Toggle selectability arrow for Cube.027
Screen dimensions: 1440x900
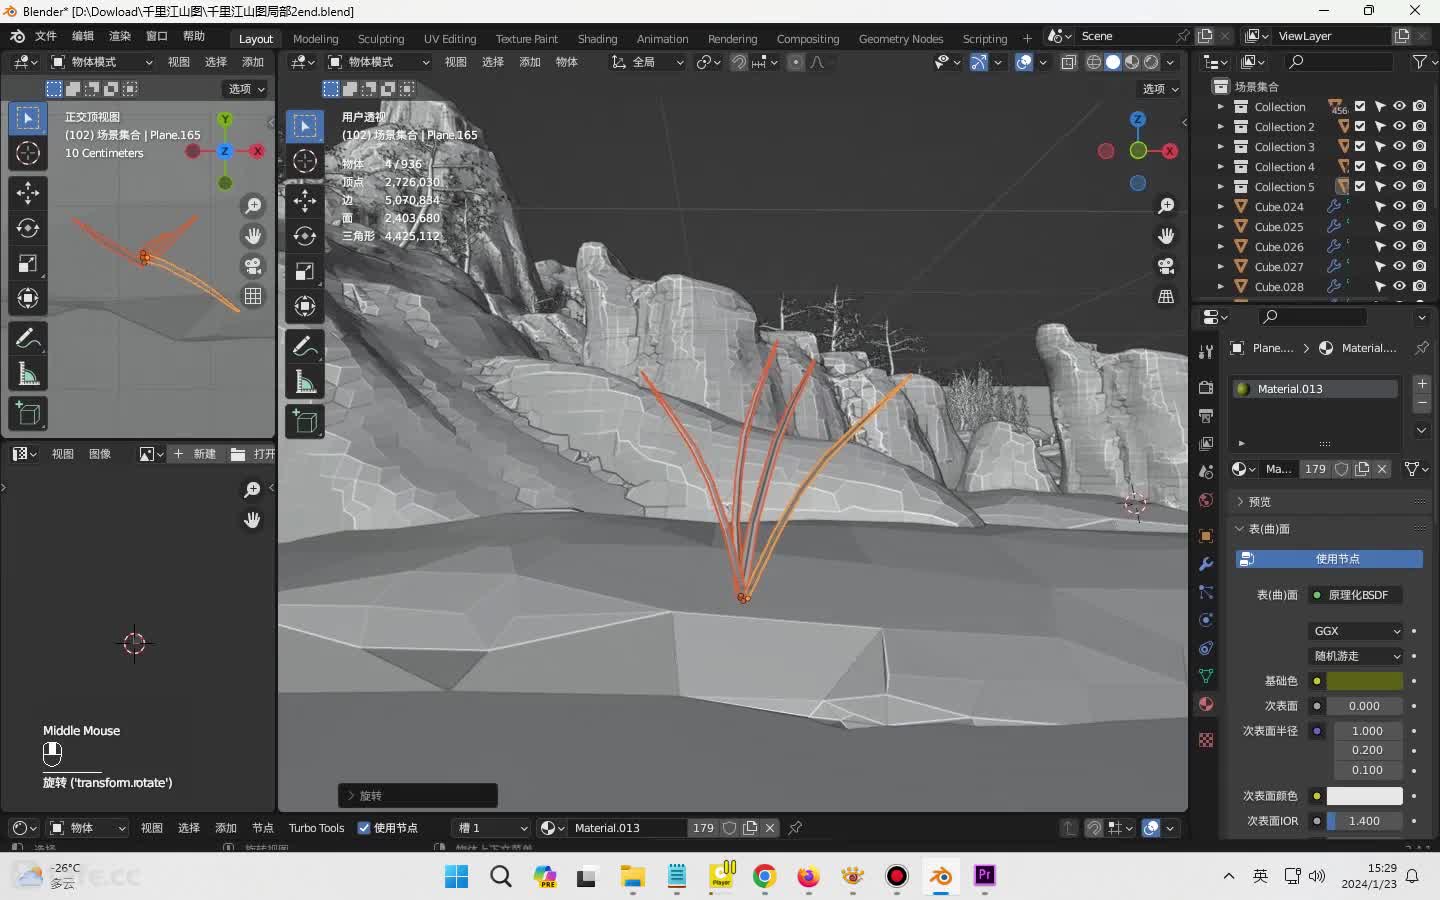pyautogui.click(x=1380, y=267)
